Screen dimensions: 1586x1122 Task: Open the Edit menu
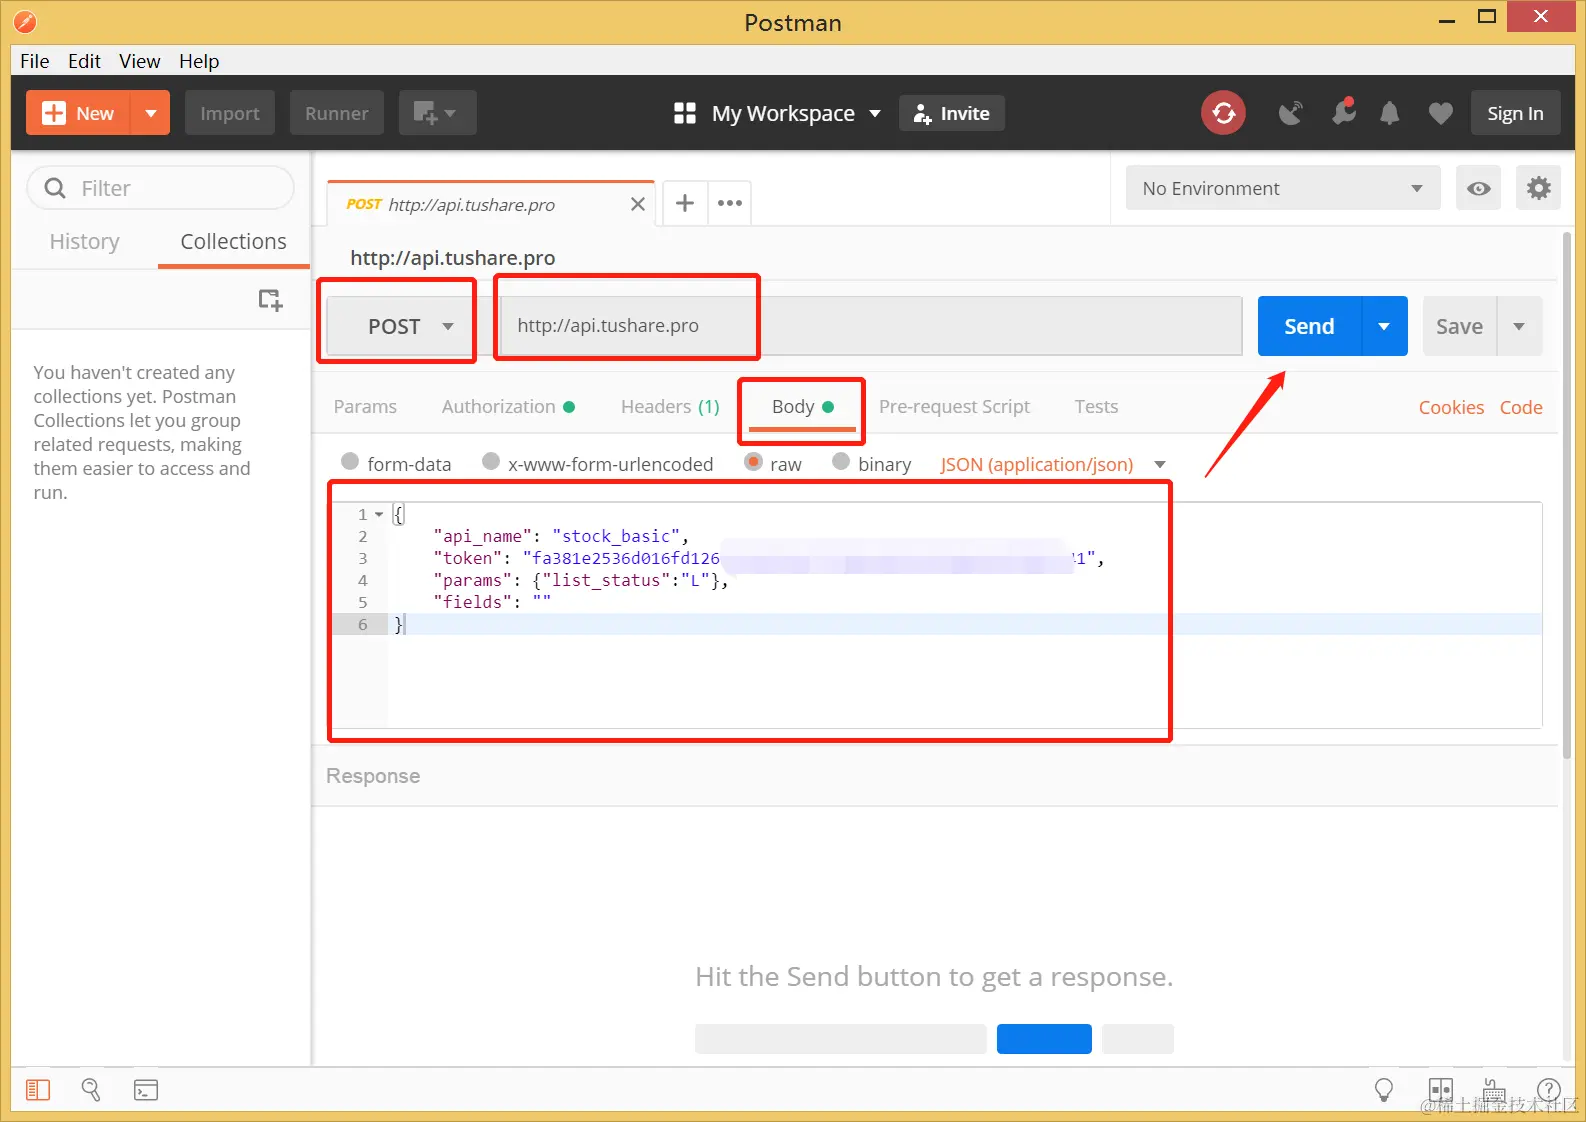click(84, 61)
